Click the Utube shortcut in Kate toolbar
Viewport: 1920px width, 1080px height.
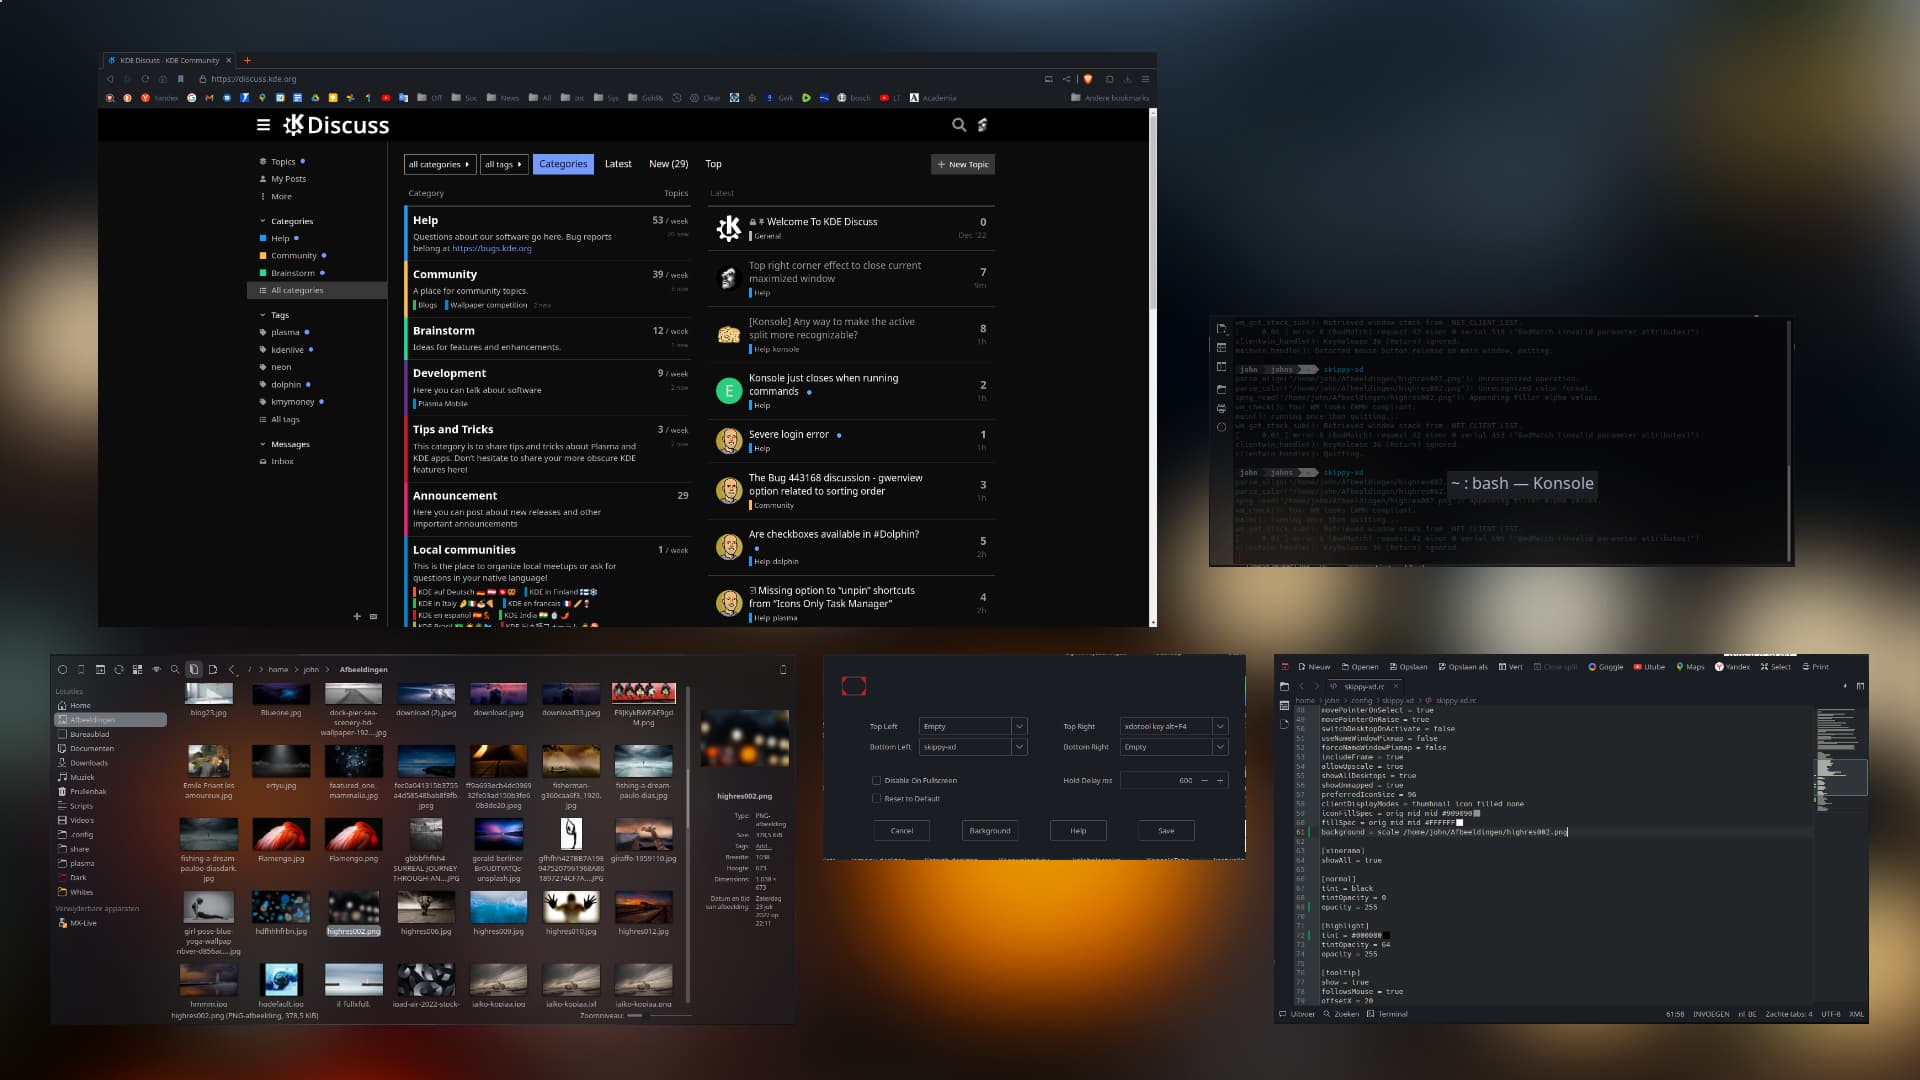(x=1649, y=667)
